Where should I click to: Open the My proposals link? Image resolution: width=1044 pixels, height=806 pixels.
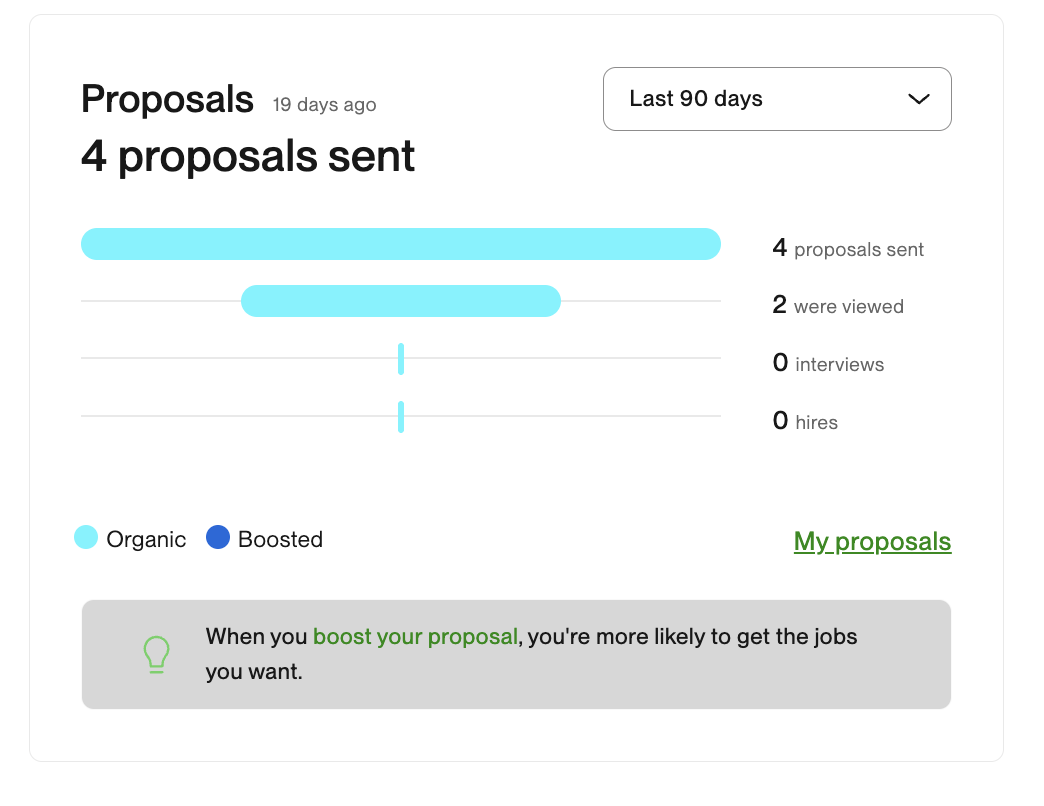point(871,541)
